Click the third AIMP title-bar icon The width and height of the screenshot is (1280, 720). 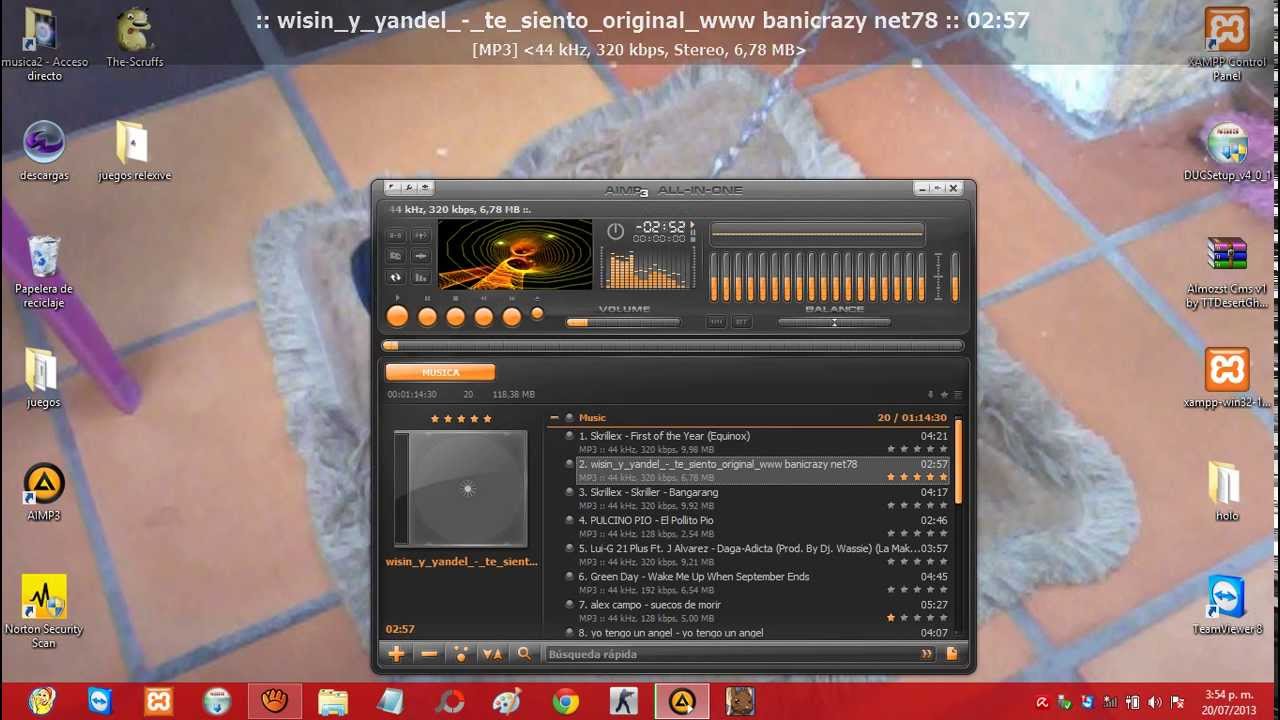click(x=425, y=187)
